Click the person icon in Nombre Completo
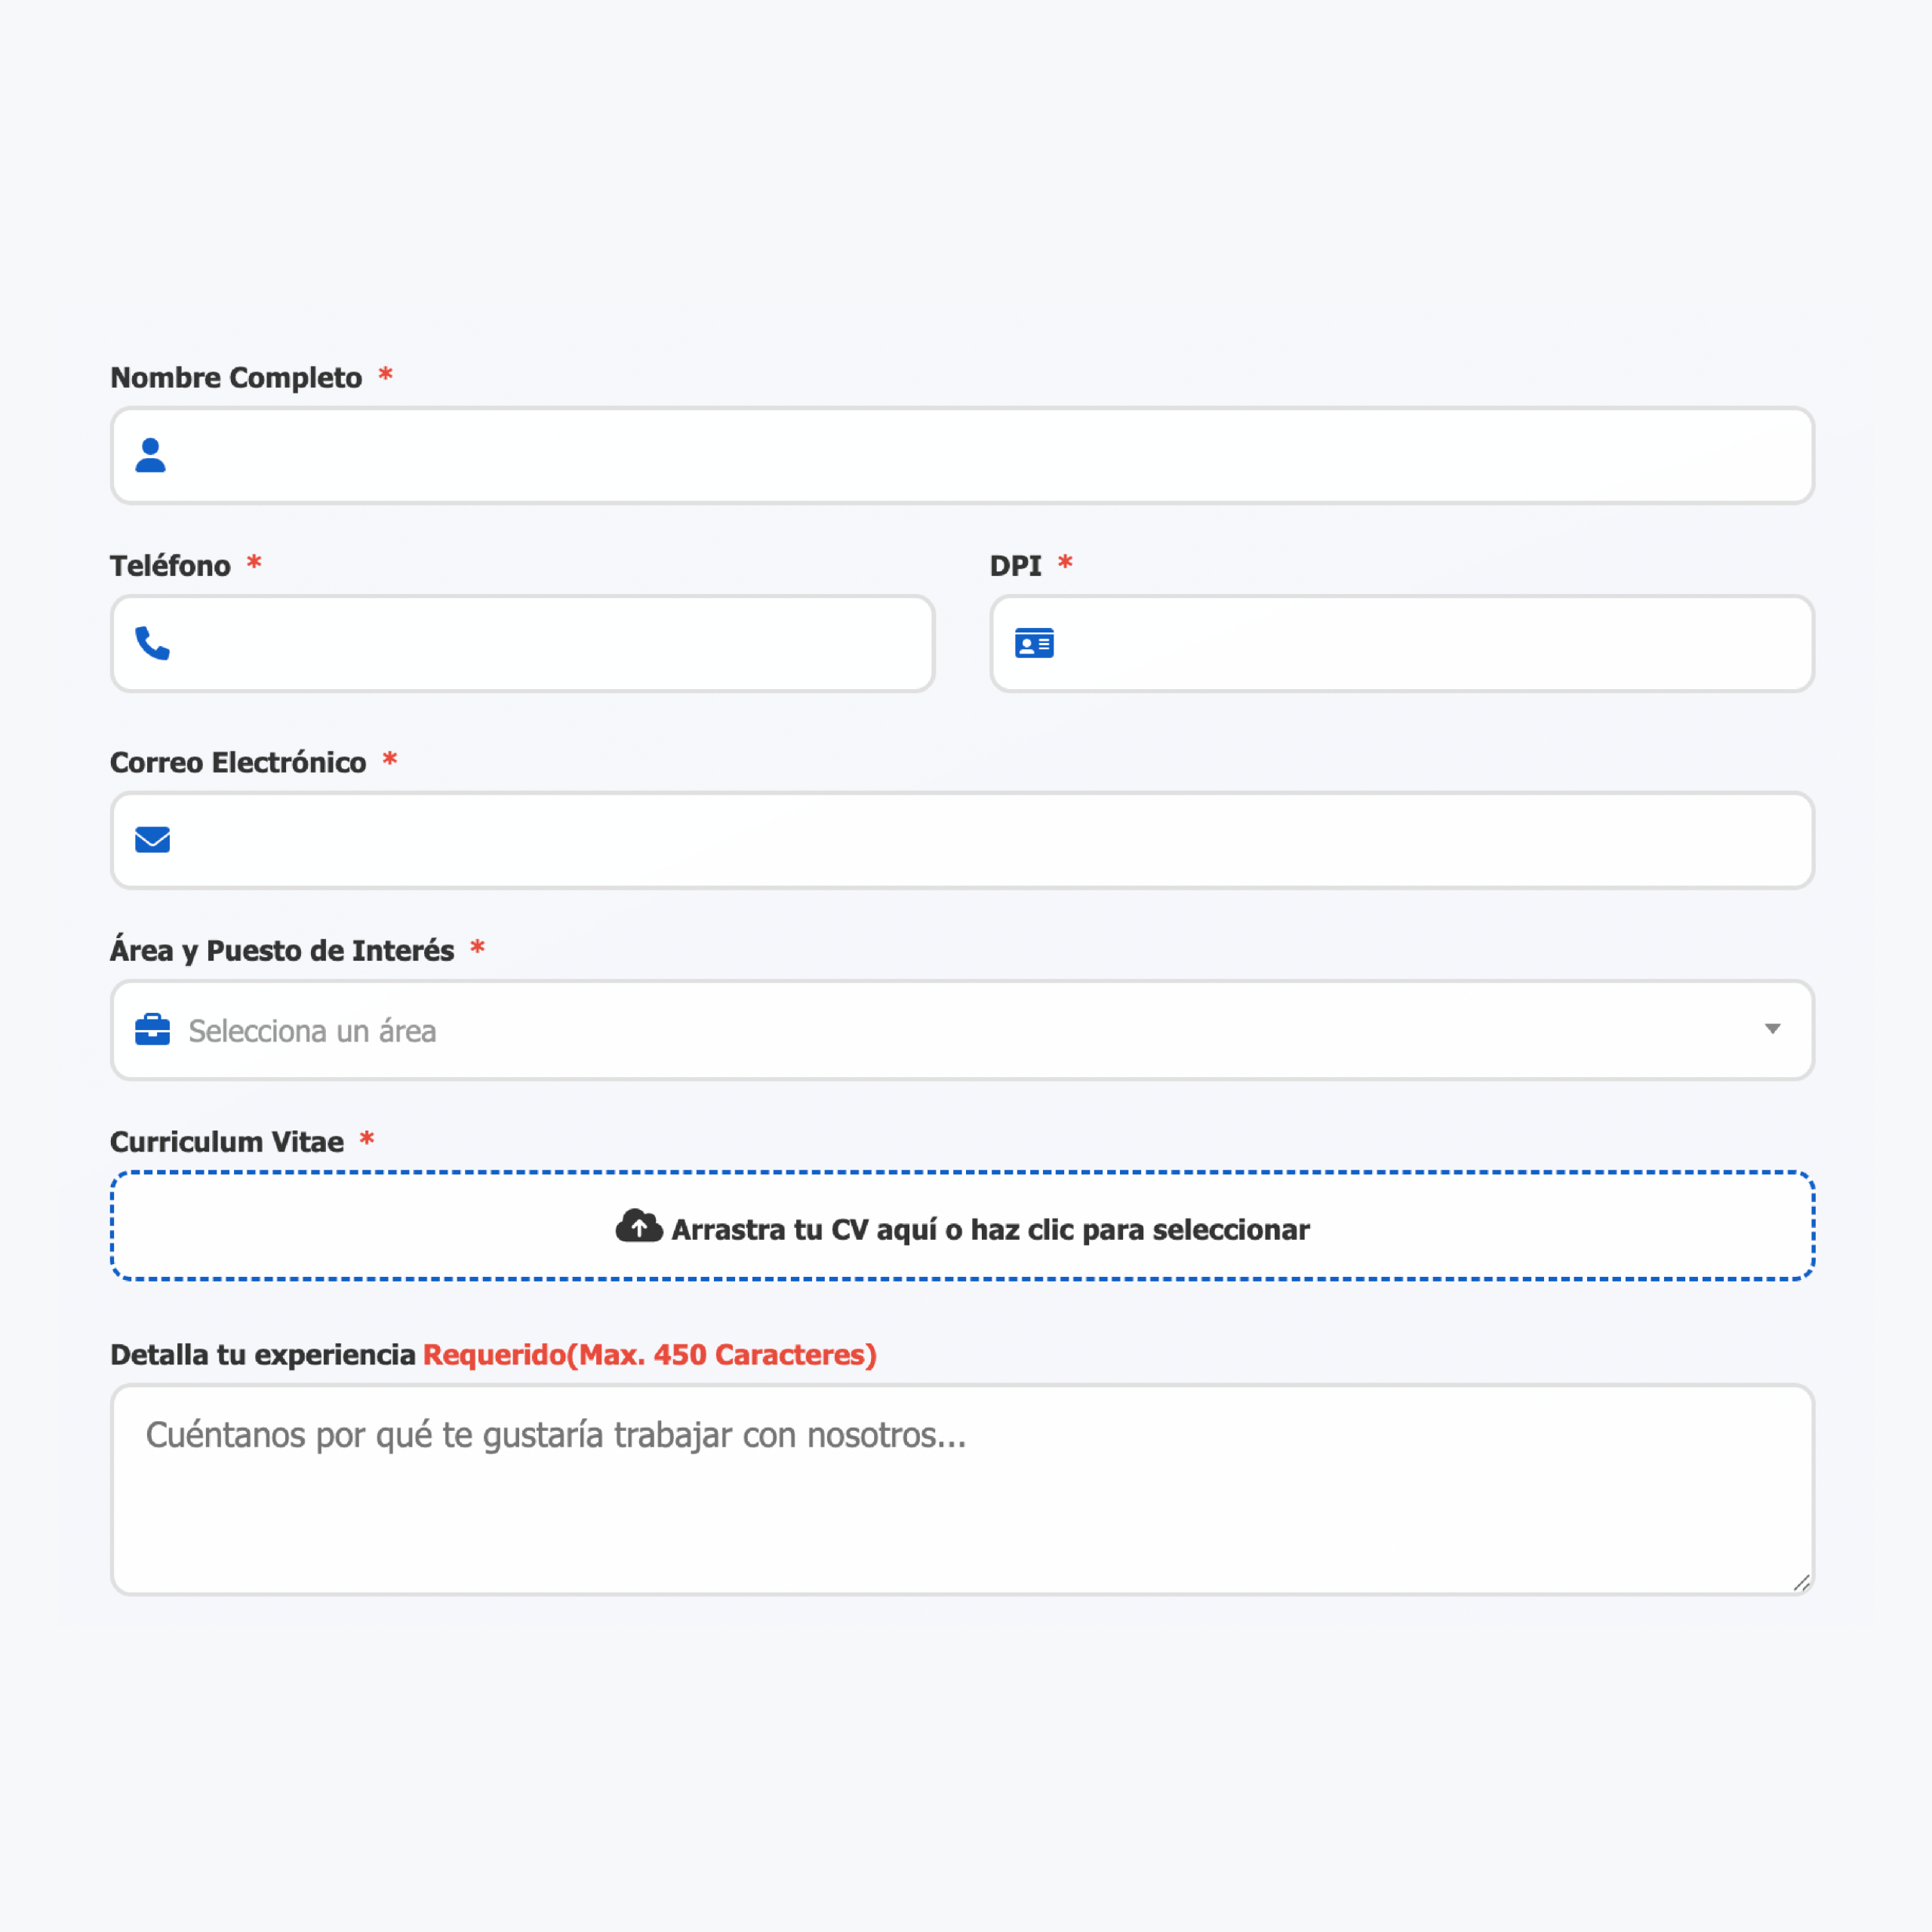 pos(150,455)
